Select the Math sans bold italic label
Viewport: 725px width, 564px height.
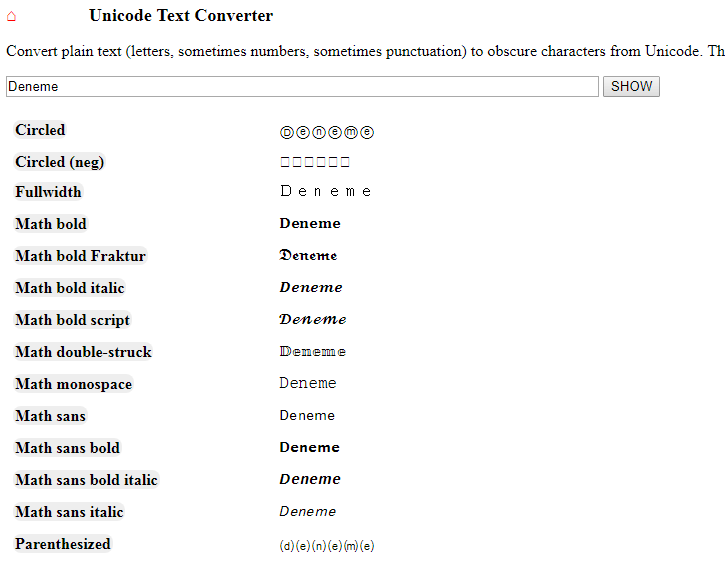[x=86, y=480]
